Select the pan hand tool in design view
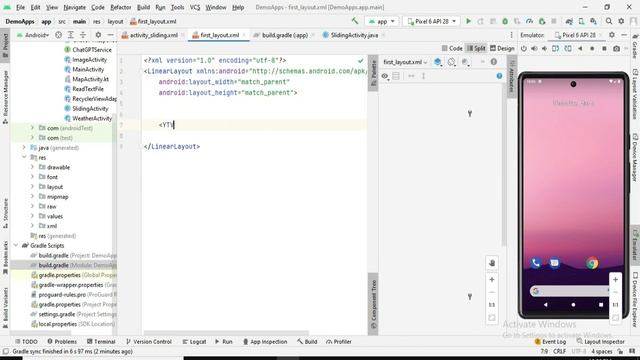Image resolution: width=640 pixels, height=360 pixels. pyautogui.click(x=492, y=263)
